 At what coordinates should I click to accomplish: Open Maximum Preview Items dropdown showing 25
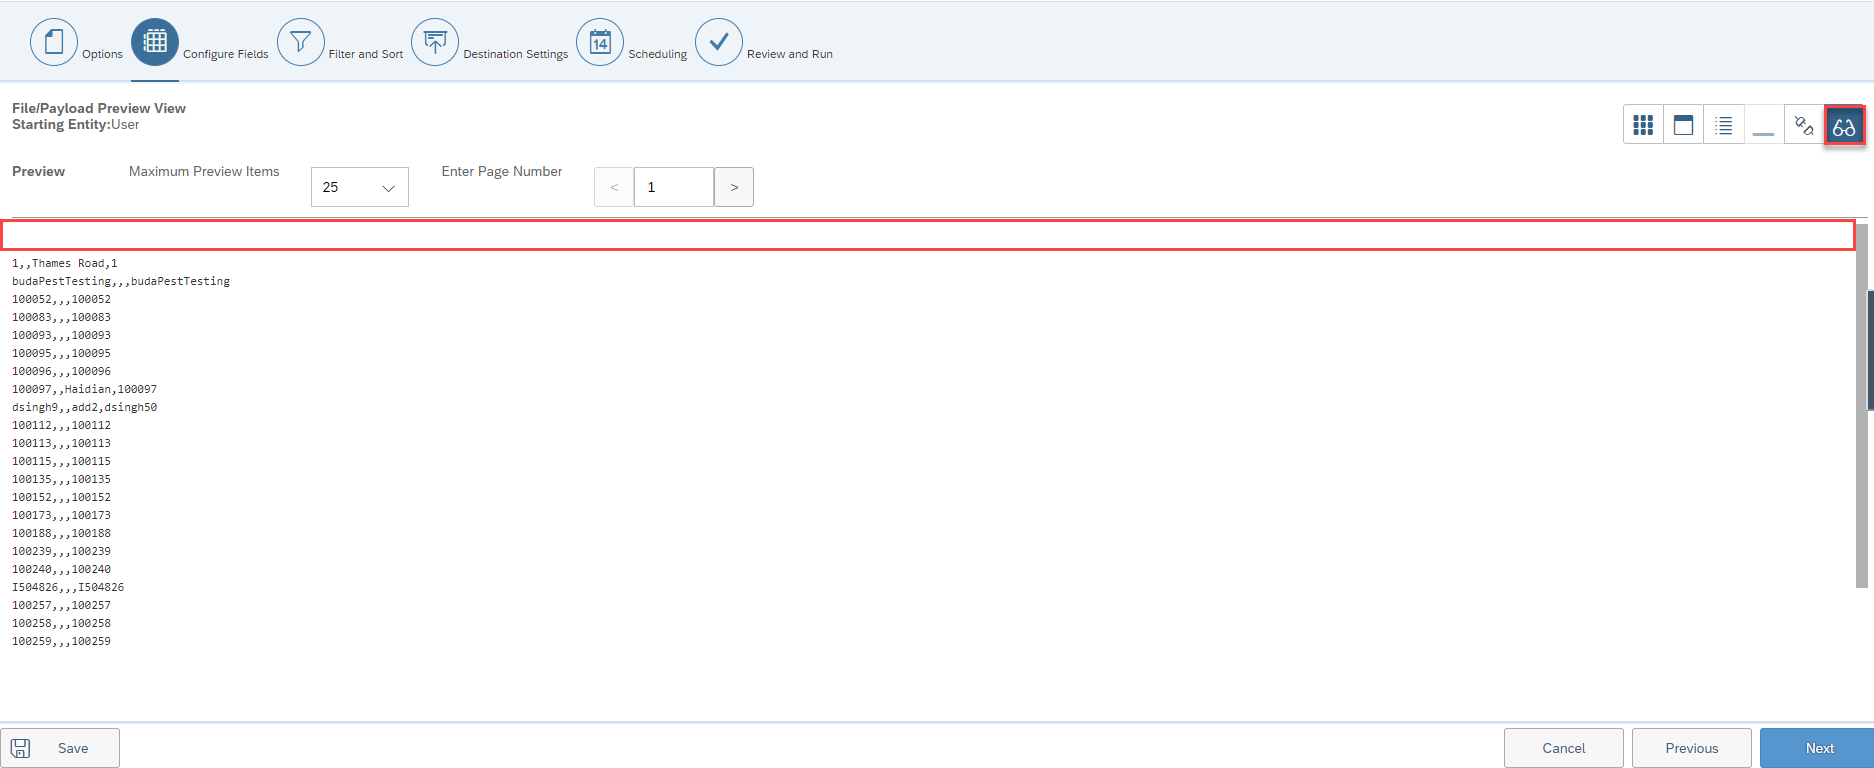[x=360, y=187]
